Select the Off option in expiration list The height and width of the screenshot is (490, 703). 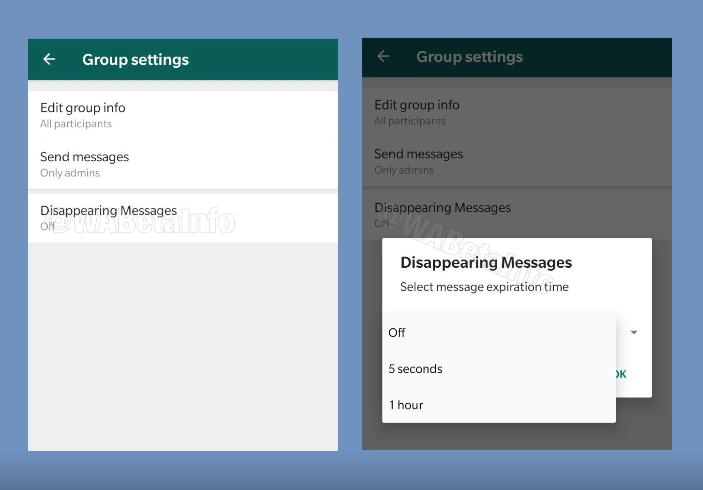point(499,333)
